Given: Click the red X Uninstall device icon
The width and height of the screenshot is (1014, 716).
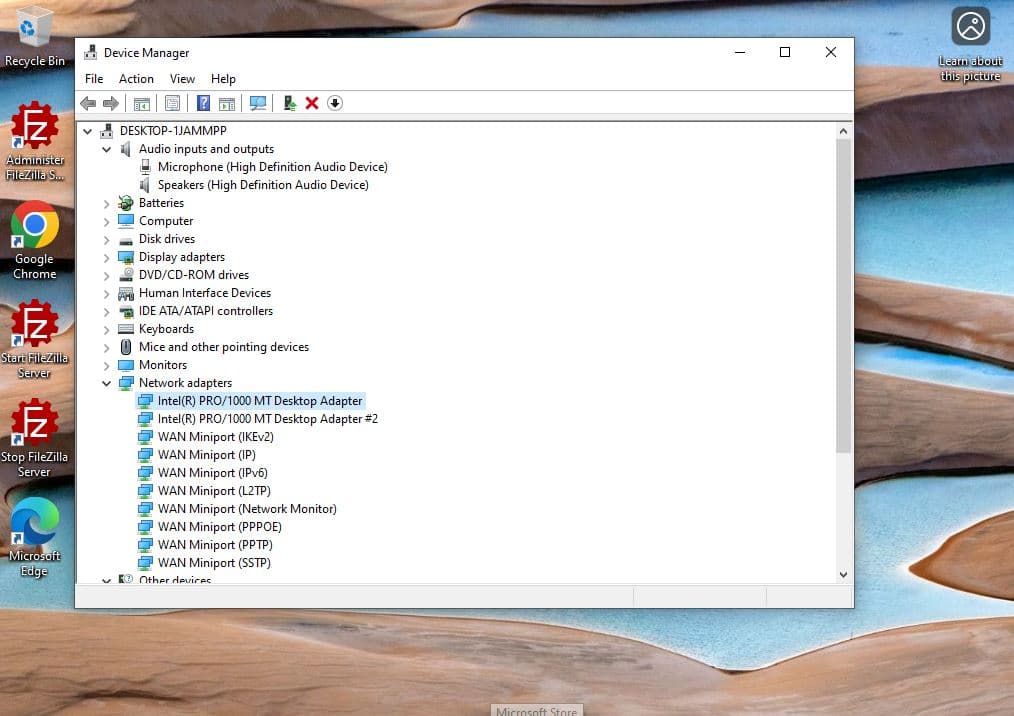Looking at the screenshot, I should pyautogui.click(x=312, y=103).
